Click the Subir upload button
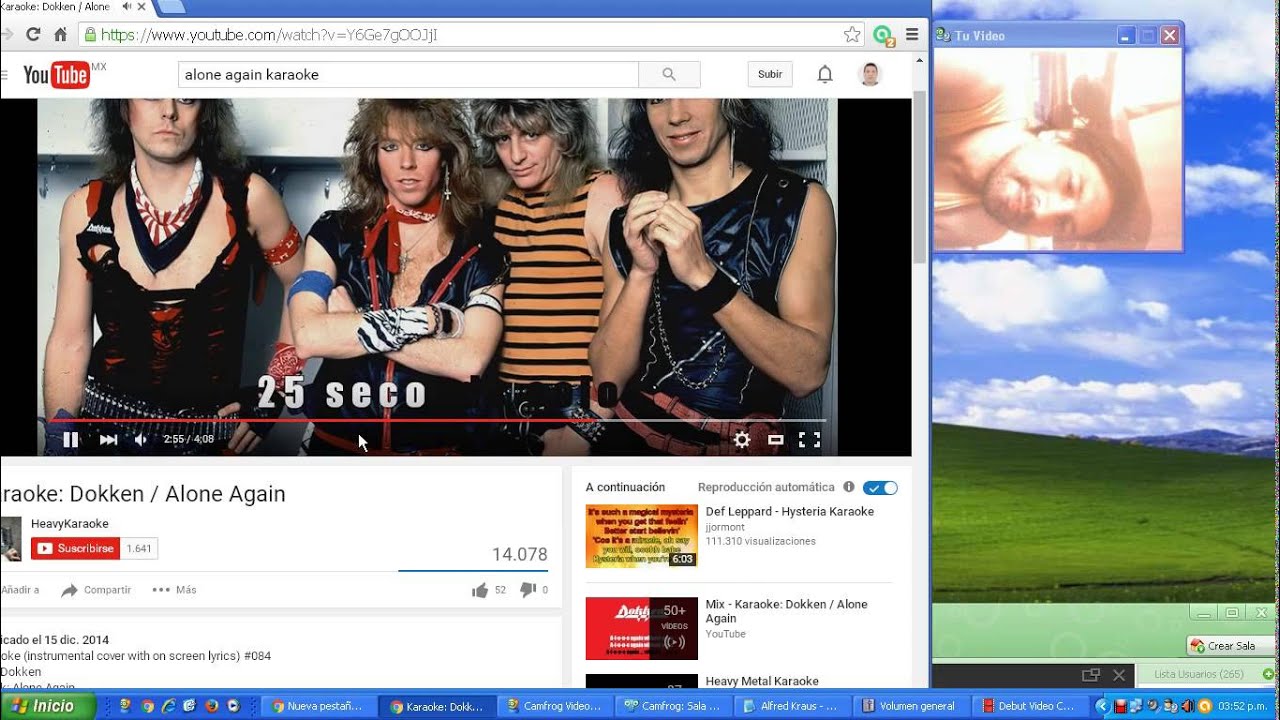The height and width of the screenshot is (720, 1280). point(770,75)
